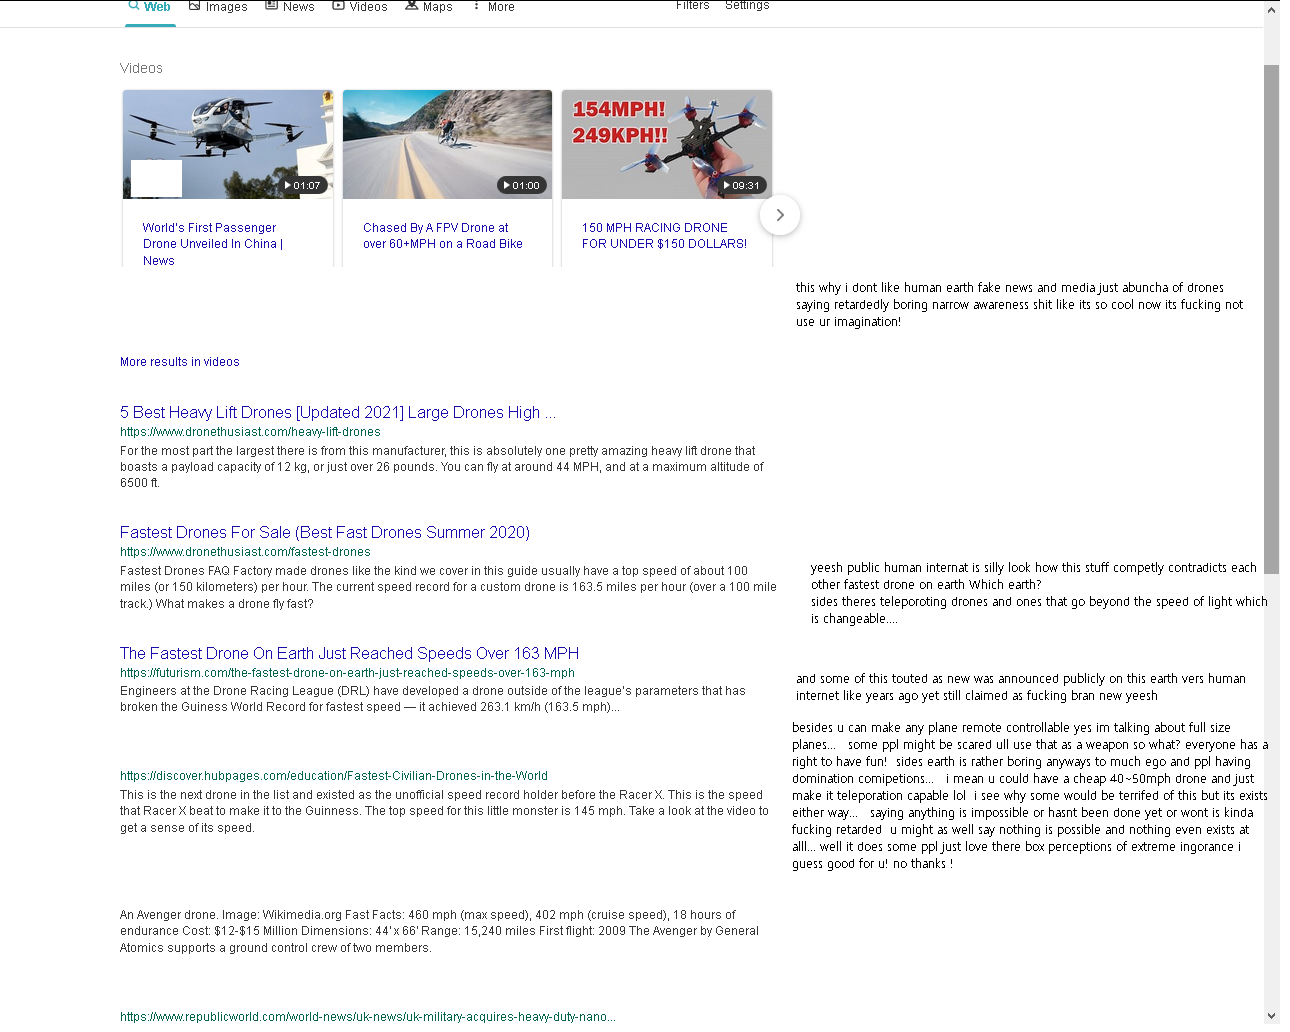Play the road bike FPV drone thumbnail
Image resolution: width=1290 pixels, height=1032 pixels.
click(447, 144)
